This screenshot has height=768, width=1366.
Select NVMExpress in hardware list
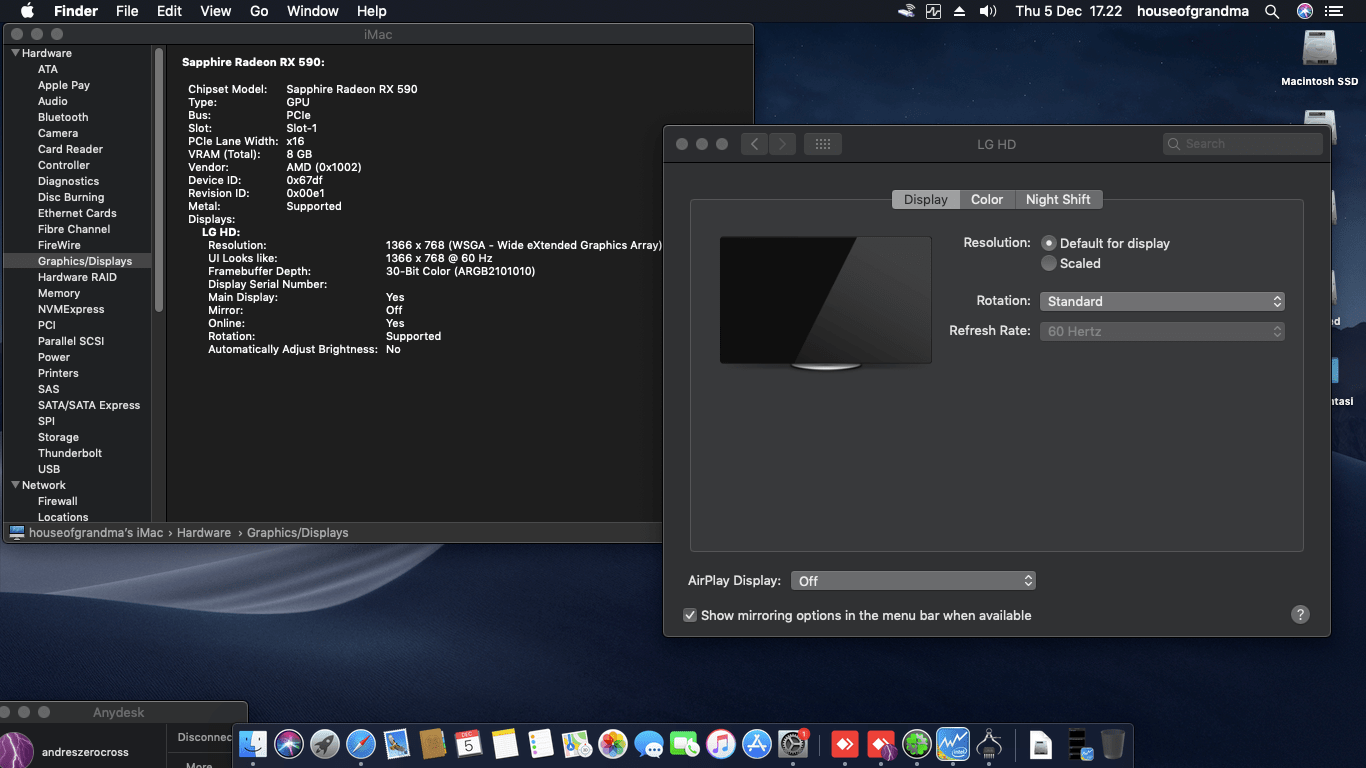tap(71, 309)
